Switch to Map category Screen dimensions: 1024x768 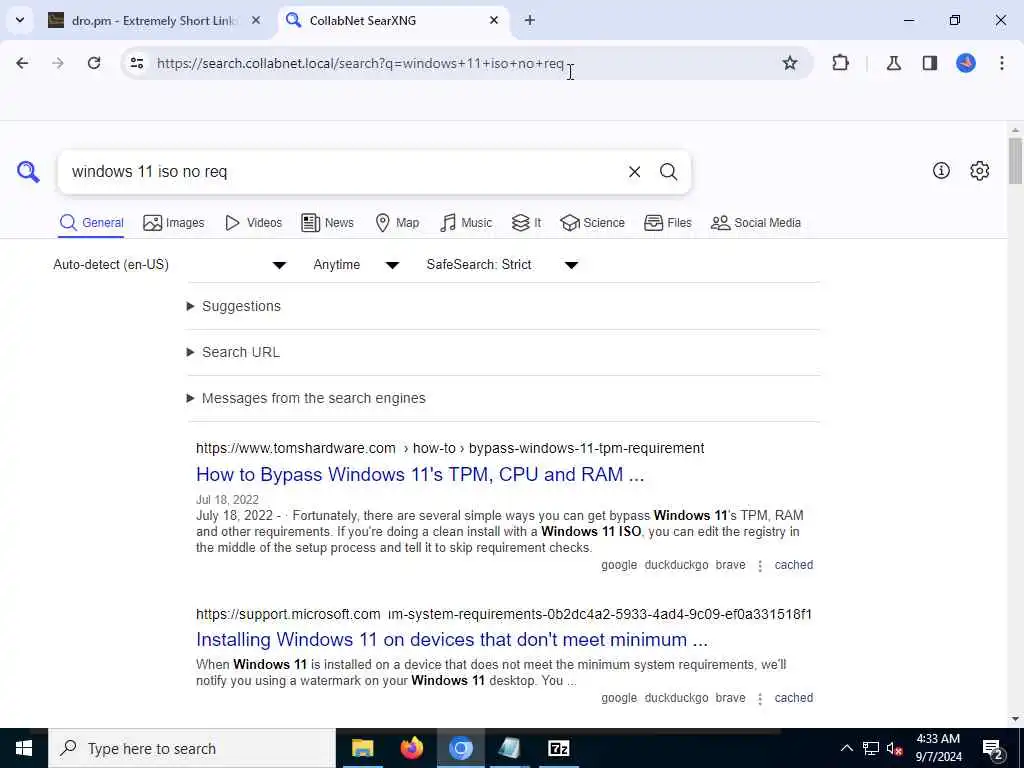pos(397,223)
